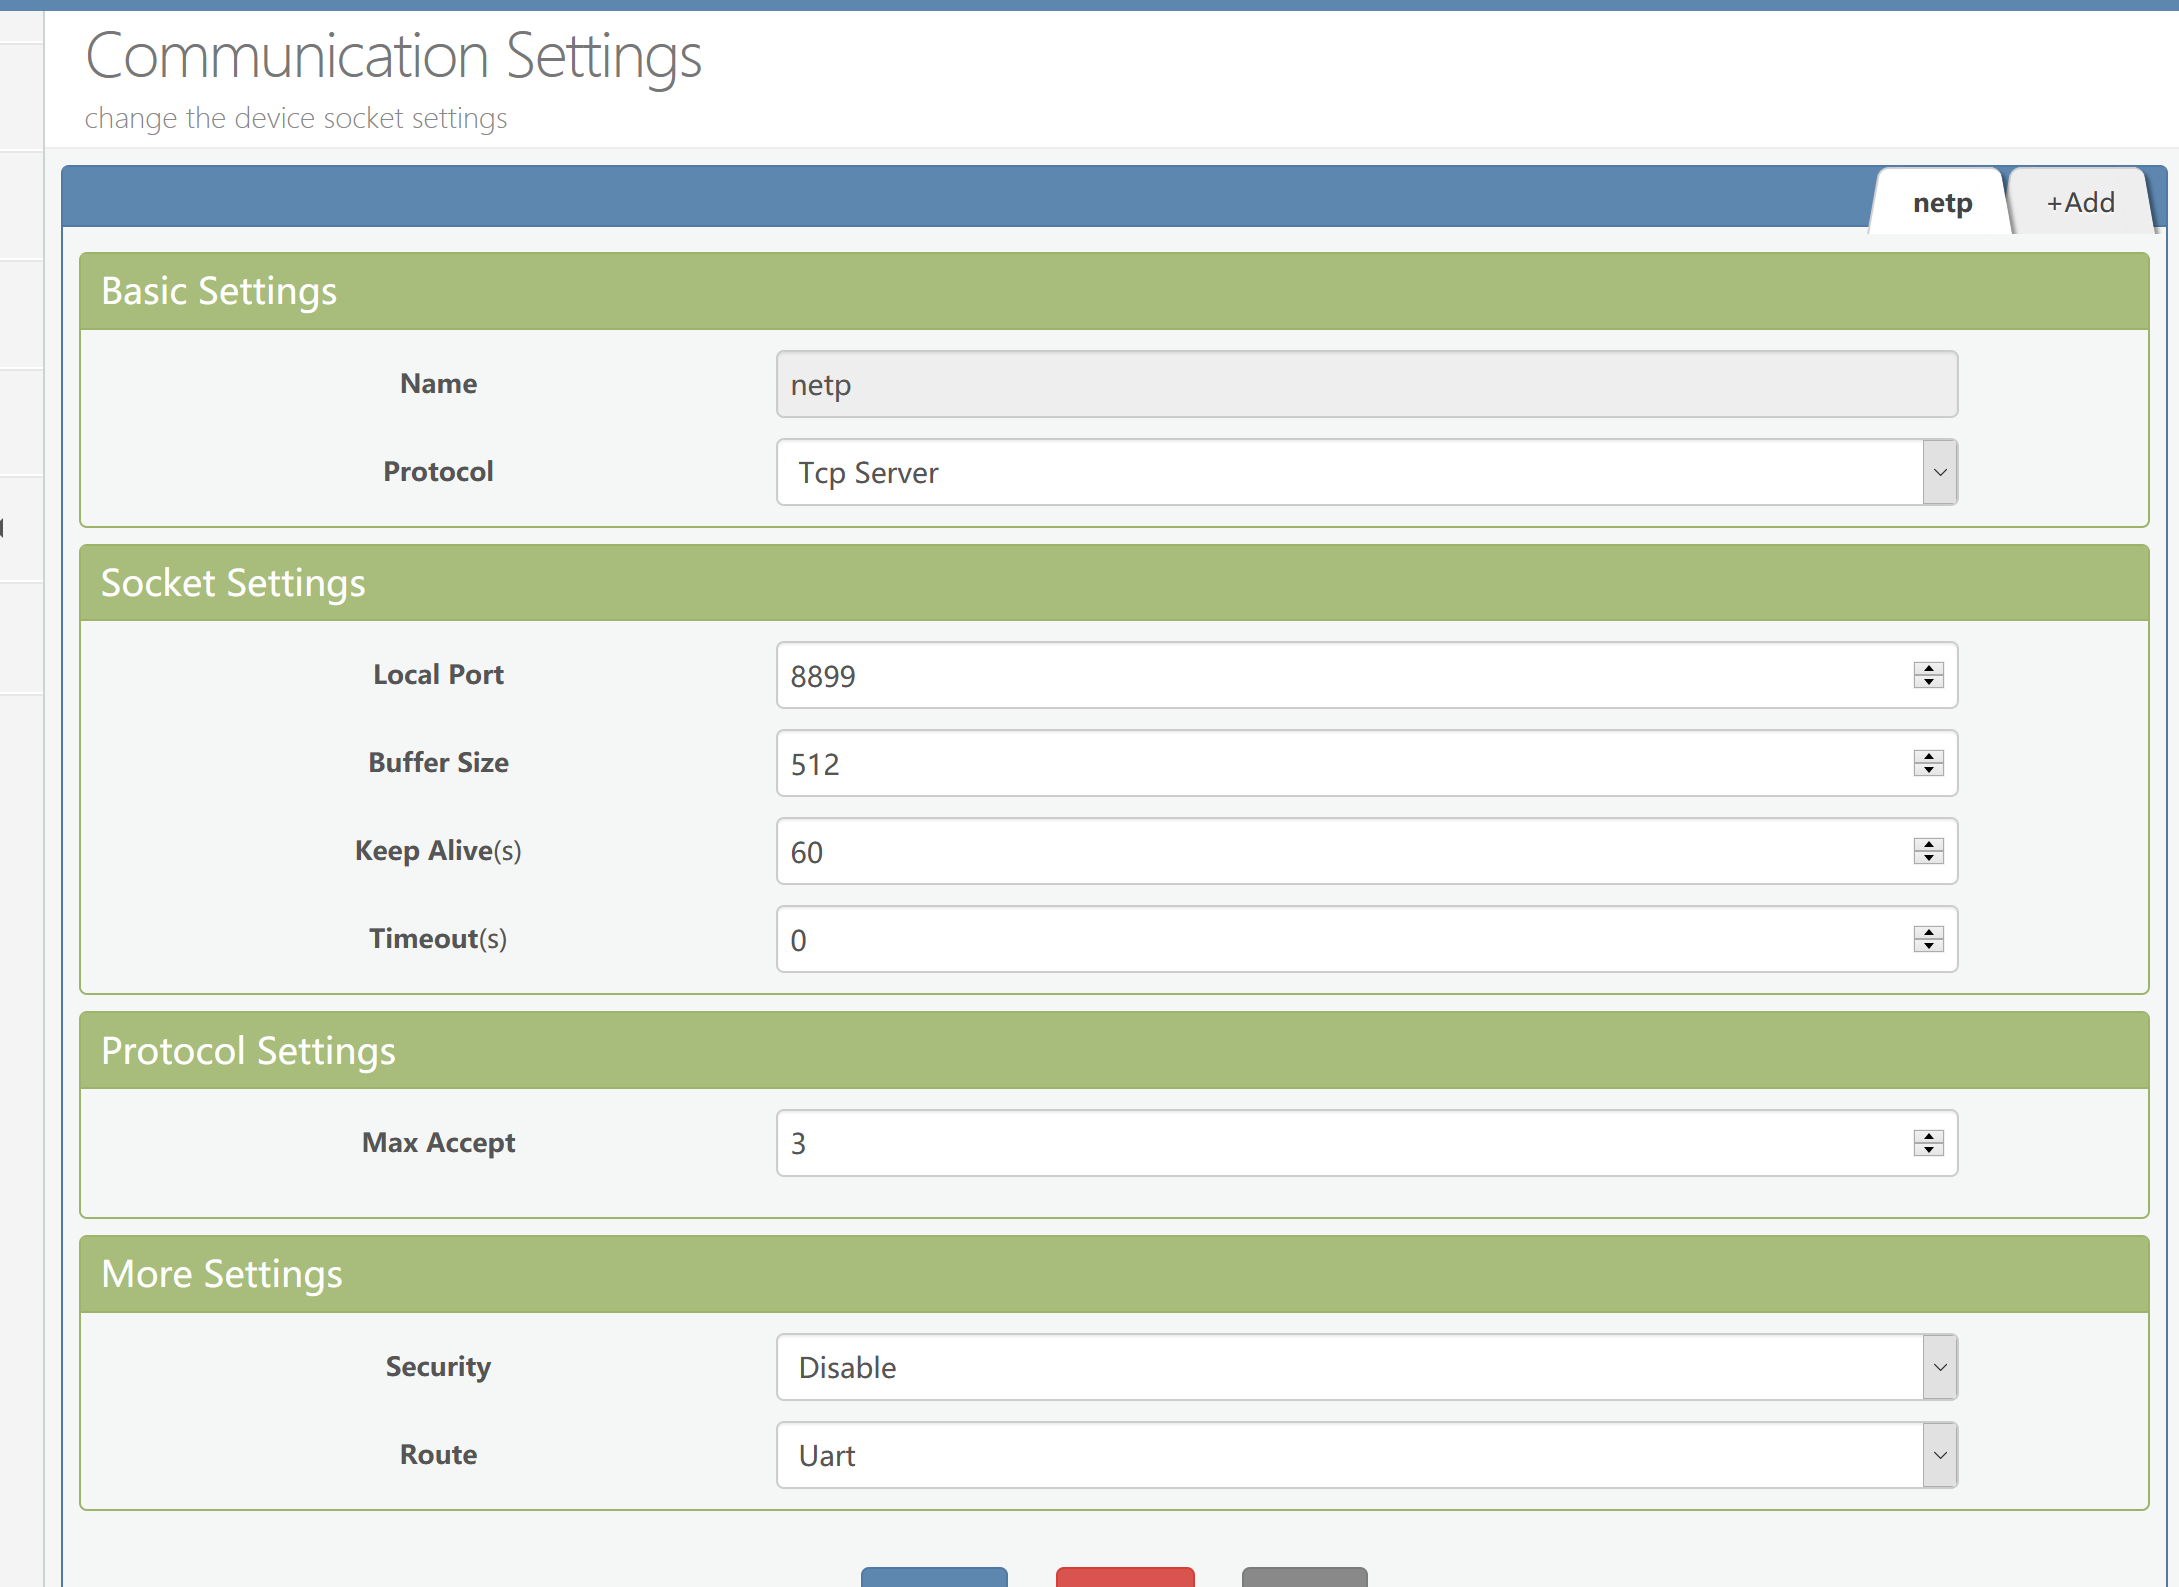Screen dimensions: 2179x1587
Task: Increase Timeout with up arrow
Action: 1928,932
